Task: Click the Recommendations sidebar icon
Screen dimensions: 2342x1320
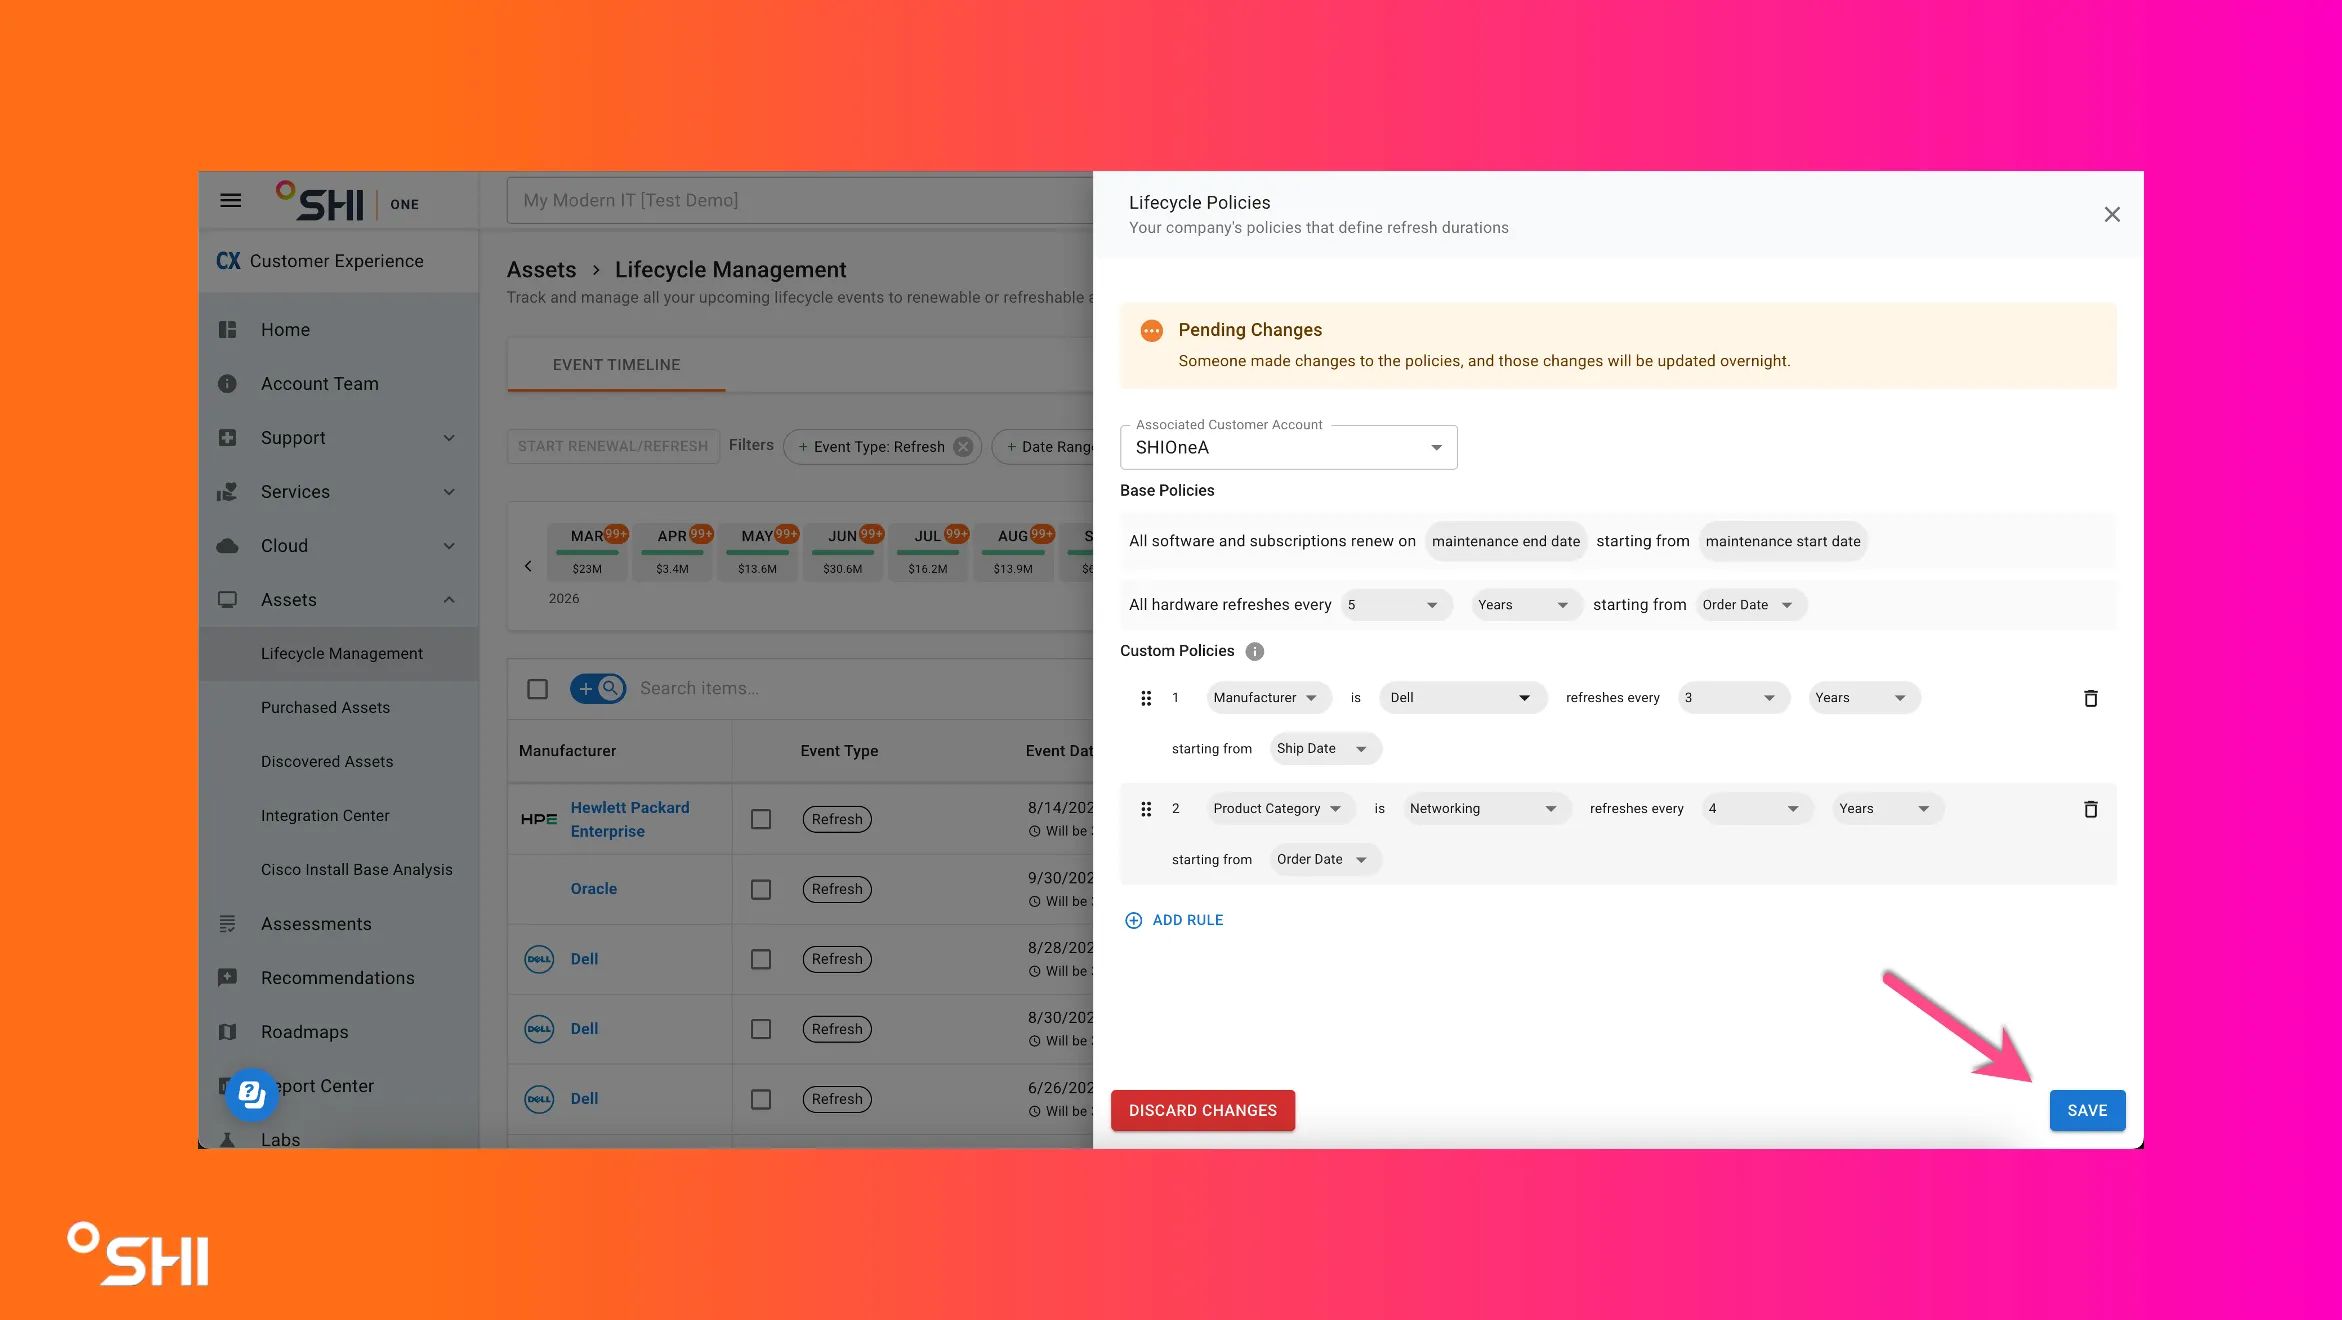Action: click(x=228, y=978)
